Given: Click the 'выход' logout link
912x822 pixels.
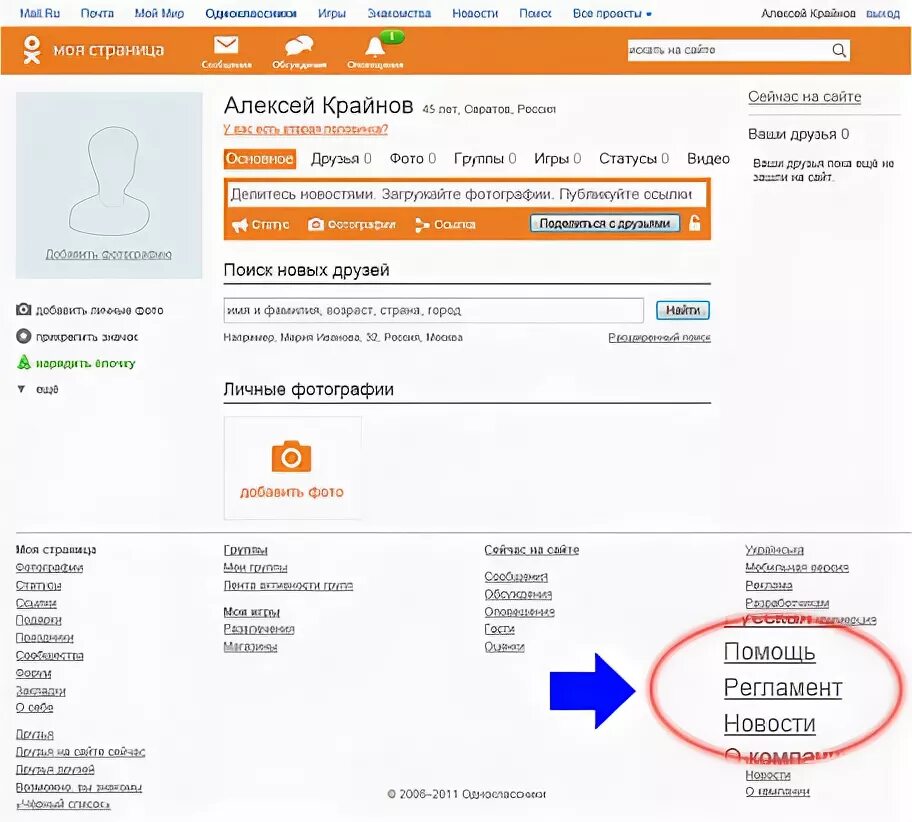Looking at the screenshot, I should pyautogui.click(x=882, y=13).
